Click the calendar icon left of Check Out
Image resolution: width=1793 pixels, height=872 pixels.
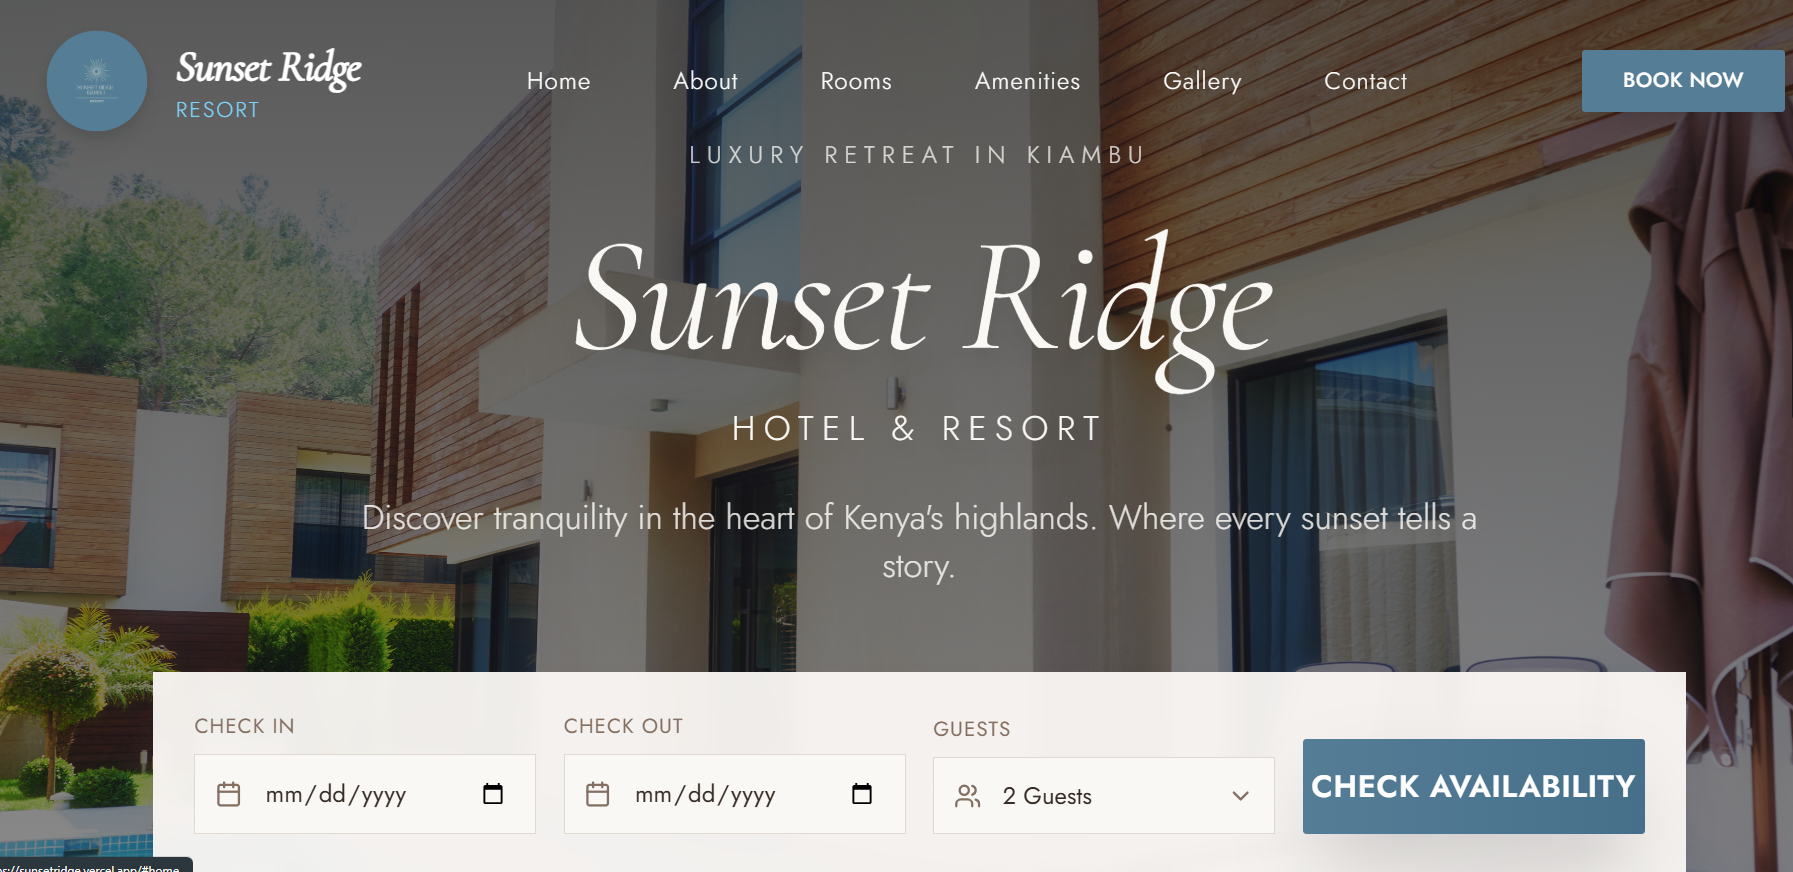coord(598,795)
